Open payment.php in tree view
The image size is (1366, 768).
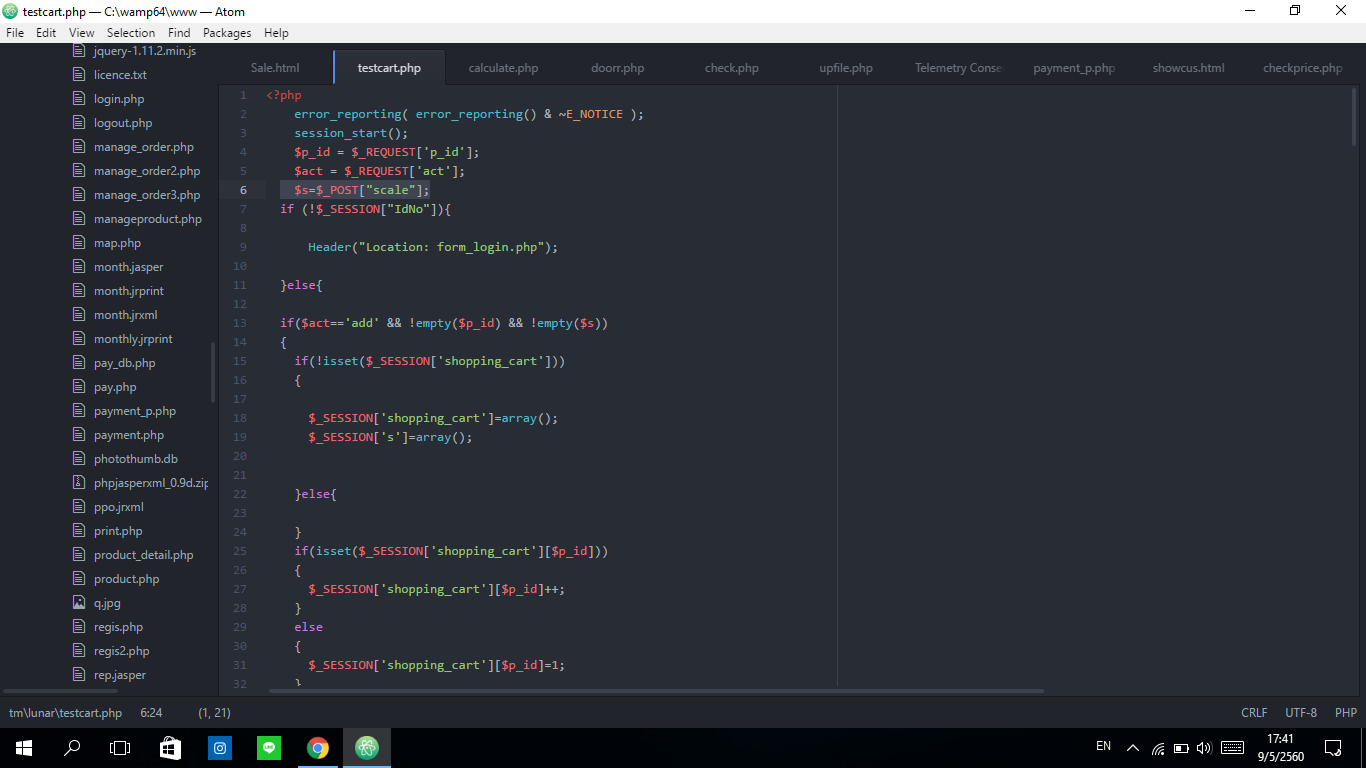point(129,435)
